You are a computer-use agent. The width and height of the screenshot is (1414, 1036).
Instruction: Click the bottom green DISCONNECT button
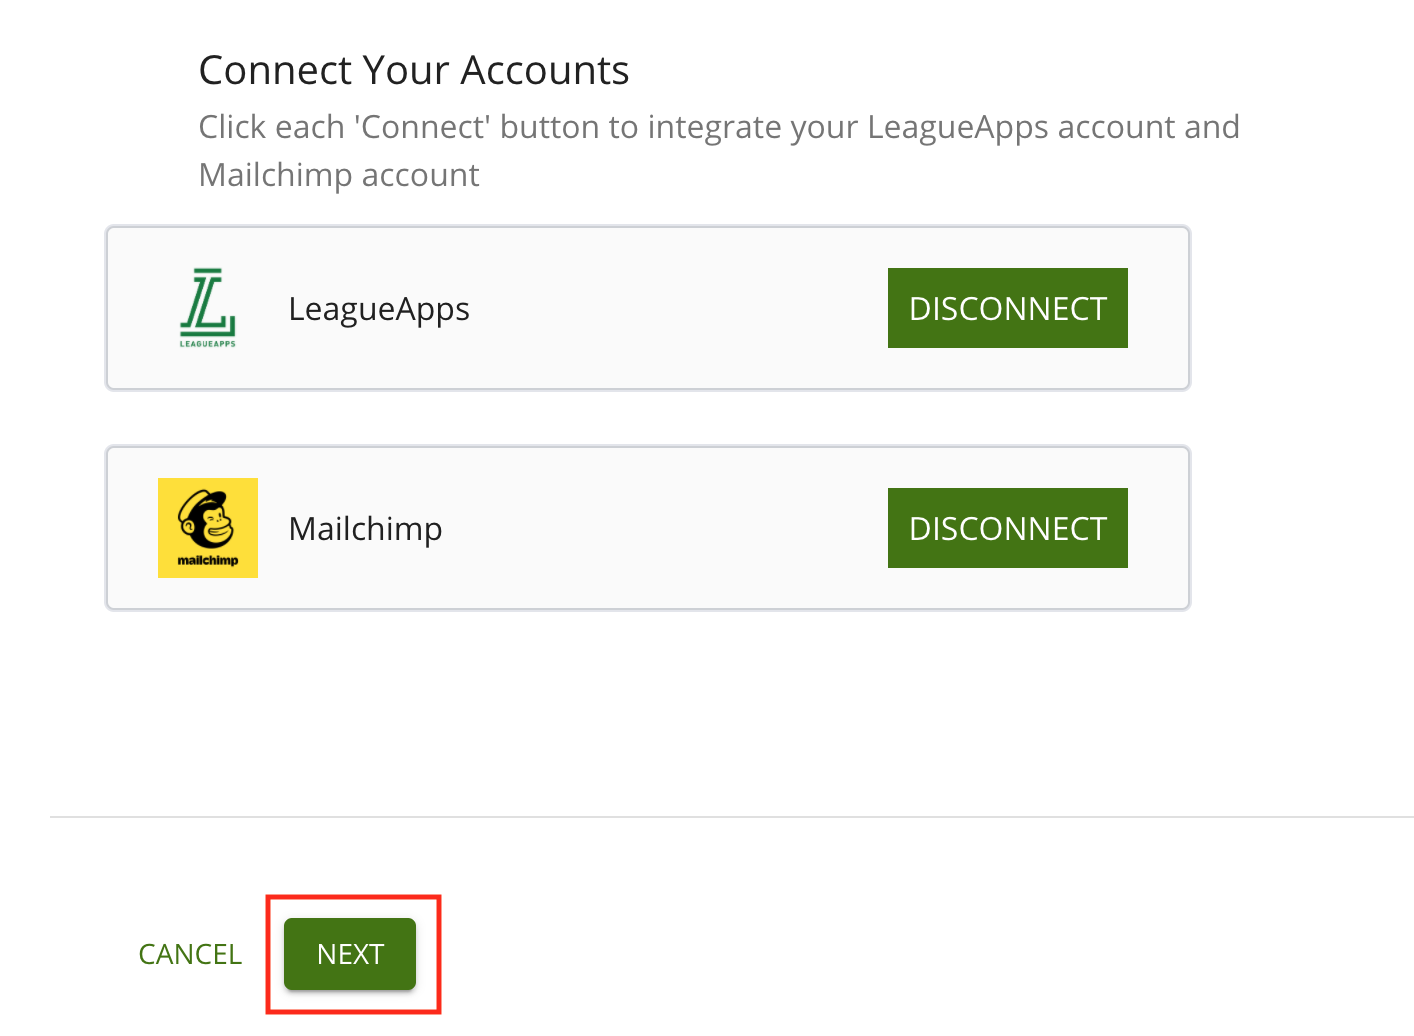1007,528
